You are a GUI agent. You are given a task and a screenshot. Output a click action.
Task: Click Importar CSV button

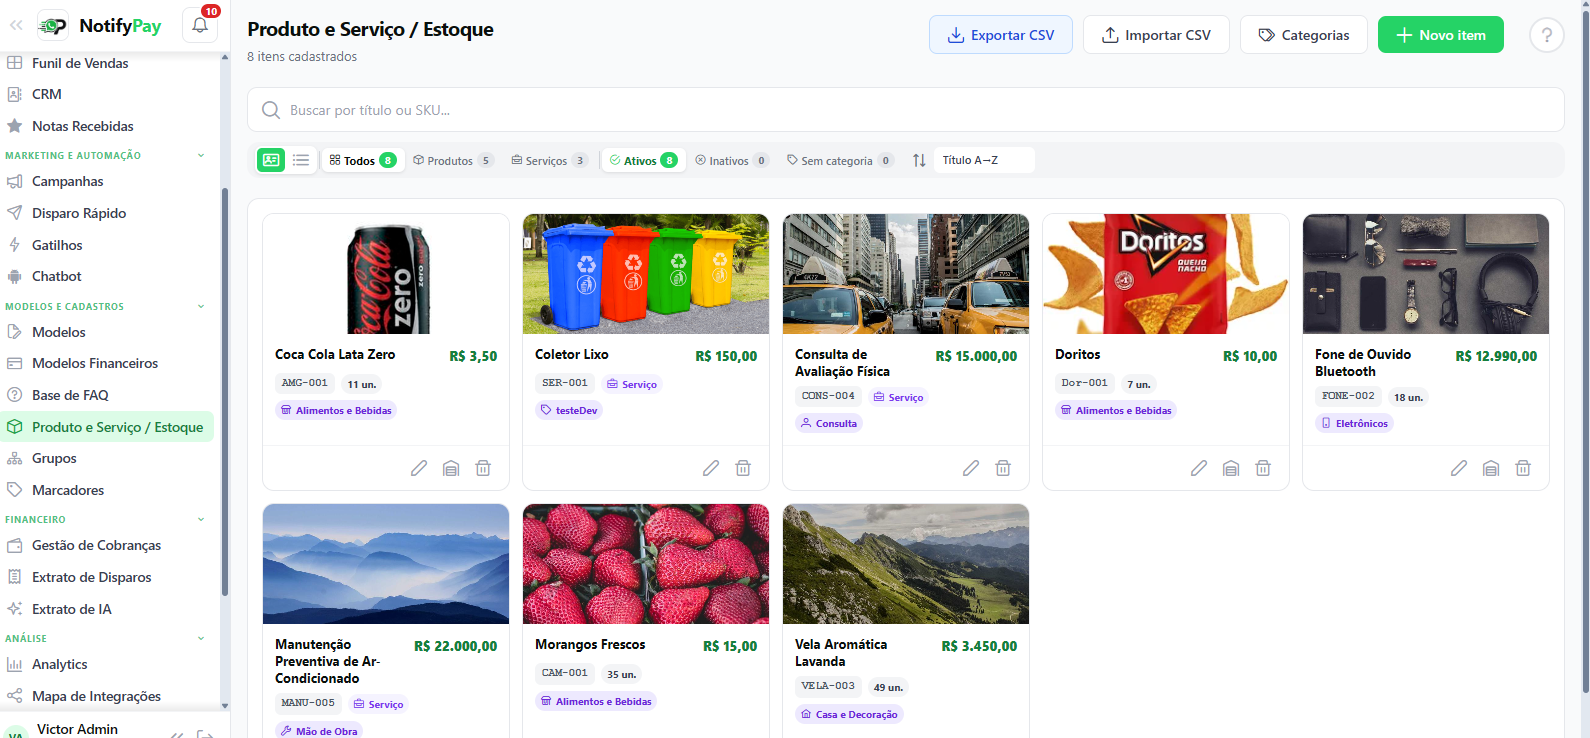[x=1156, y=35]
